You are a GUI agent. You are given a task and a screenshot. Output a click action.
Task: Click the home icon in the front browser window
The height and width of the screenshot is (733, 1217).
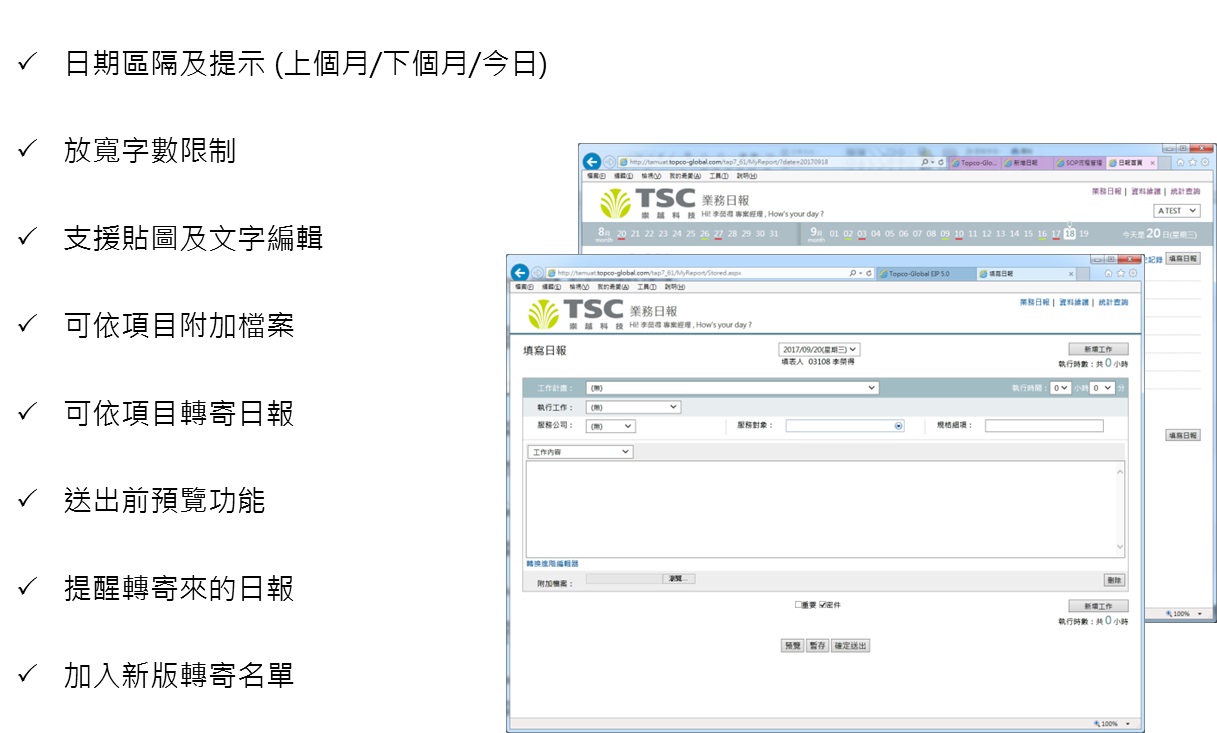pos(1108,273)
